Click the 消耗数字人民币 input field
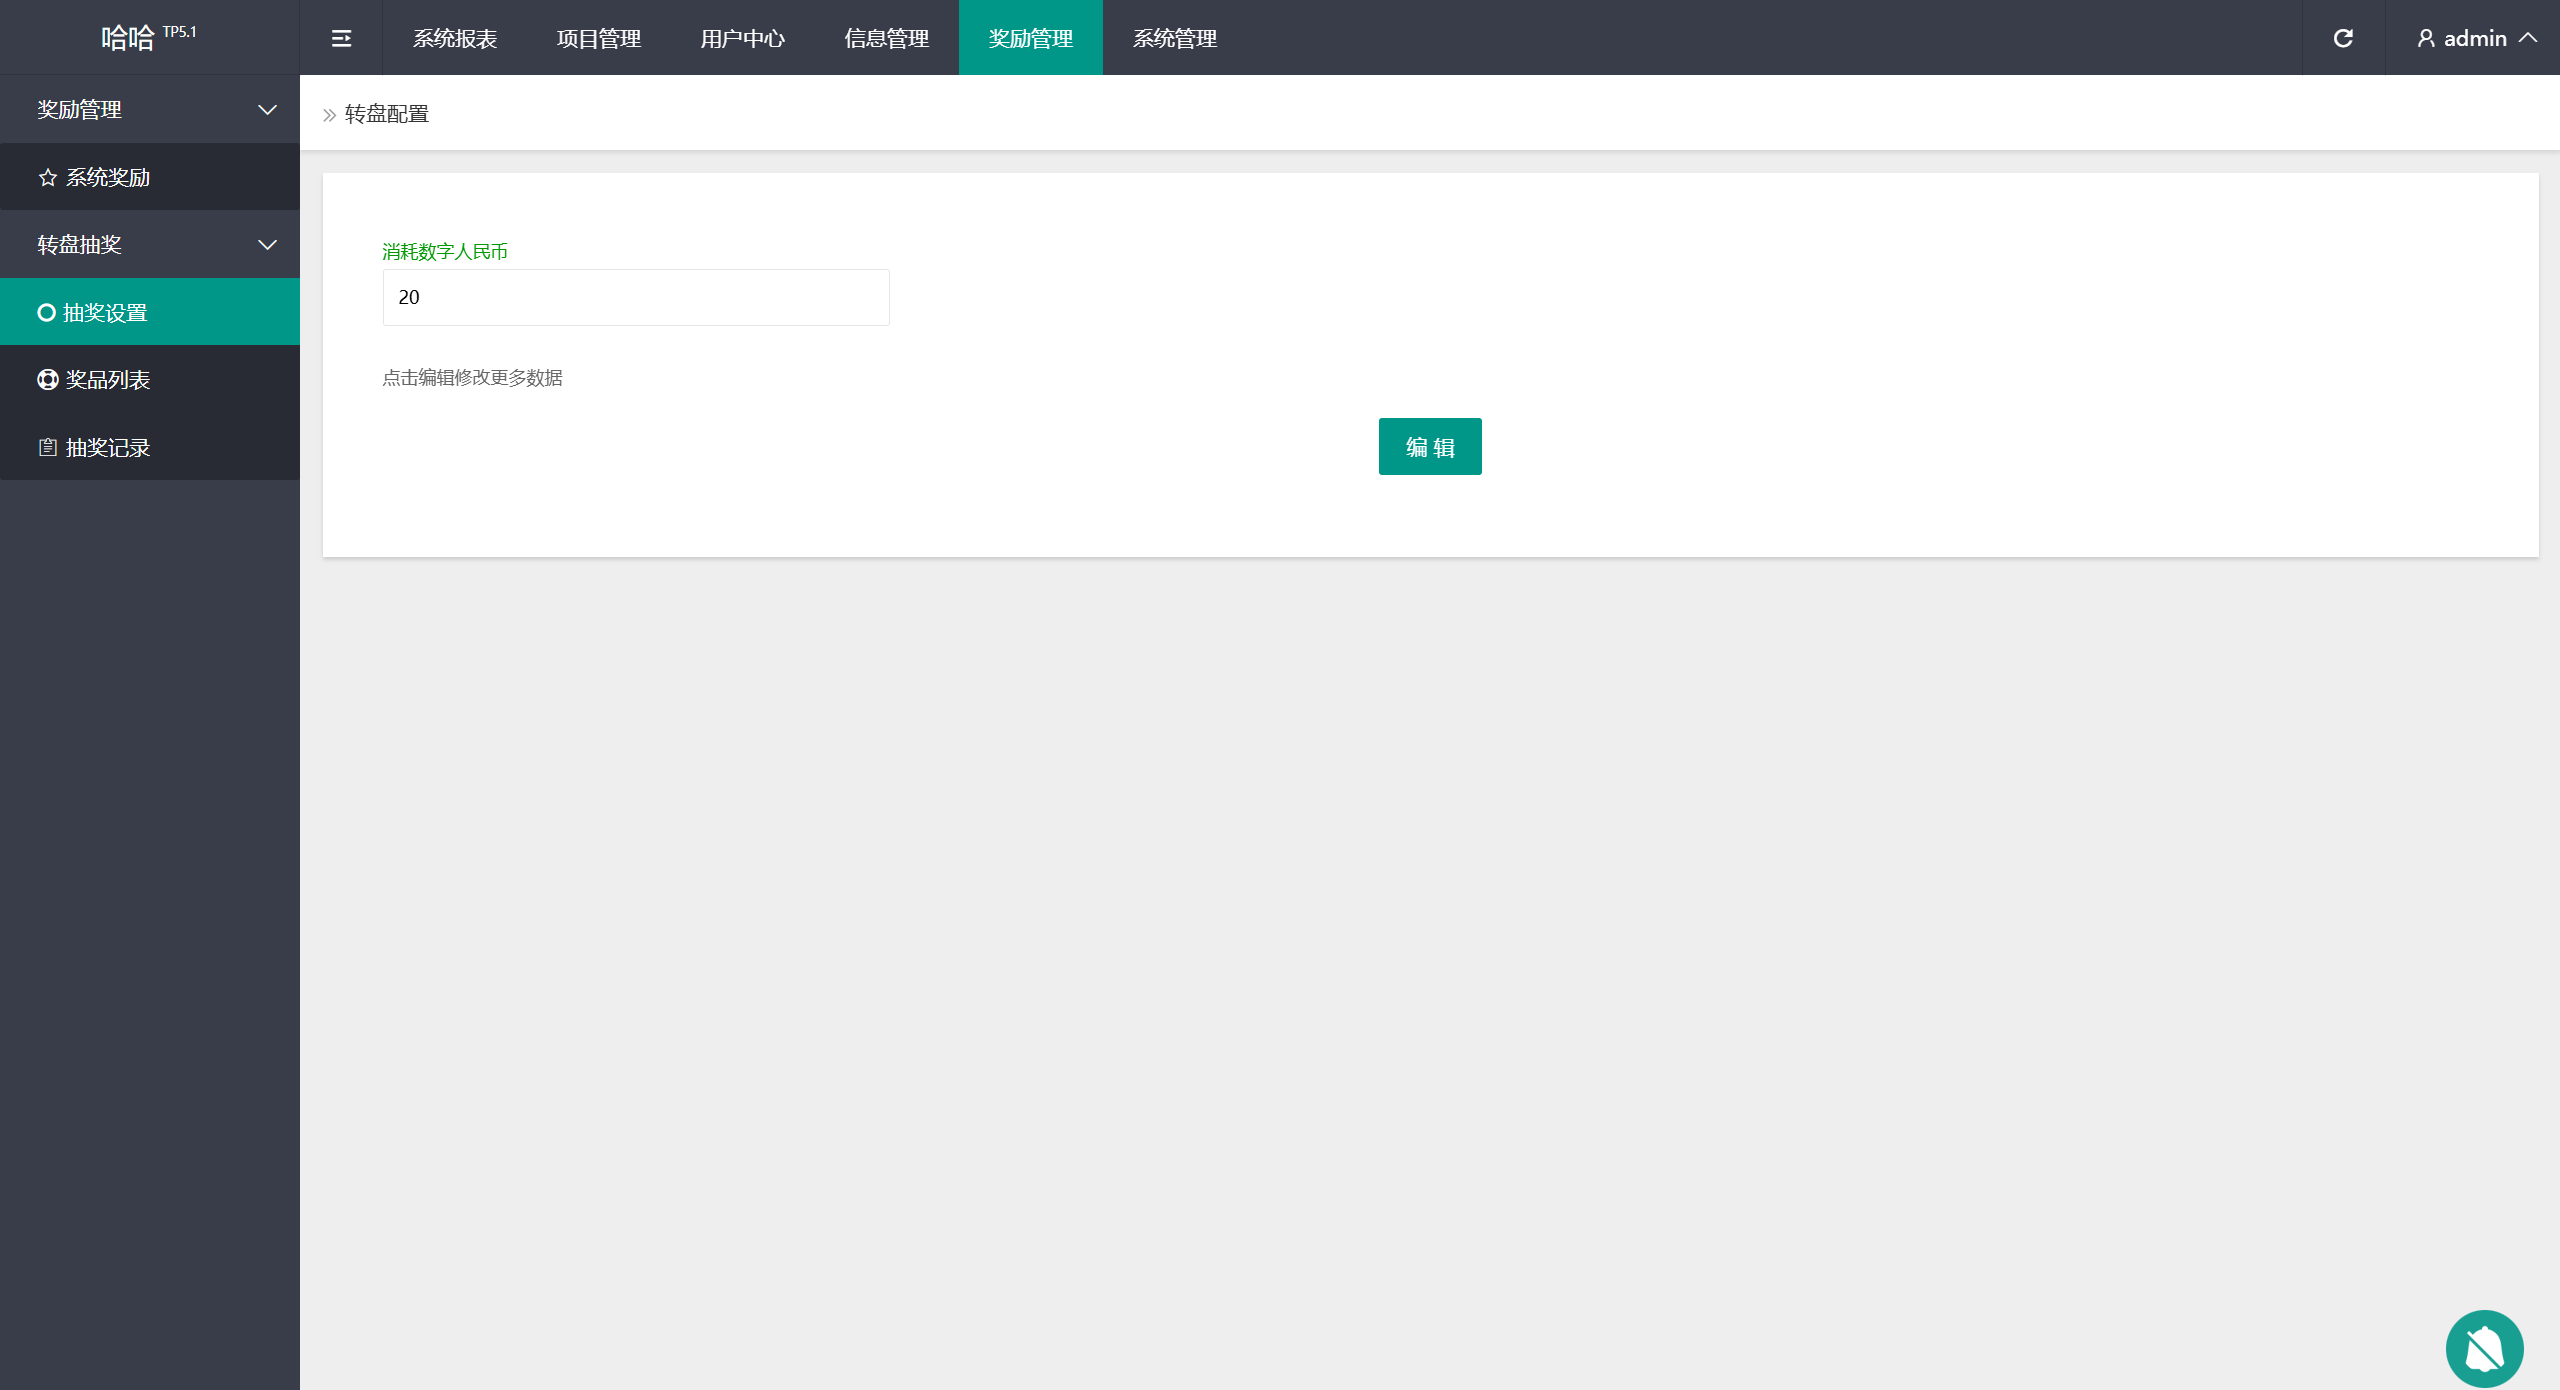Screen dimensions: 2560x1390 (x=636, y=297)
